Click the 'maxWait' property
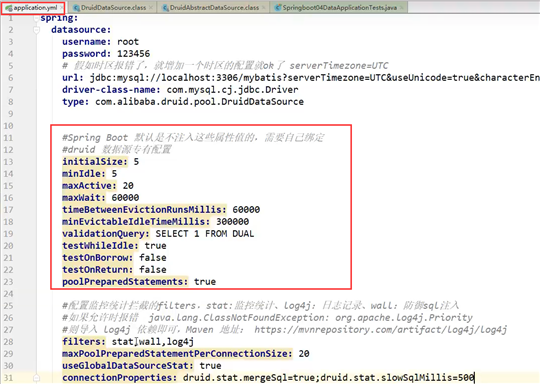 [84, 198]
